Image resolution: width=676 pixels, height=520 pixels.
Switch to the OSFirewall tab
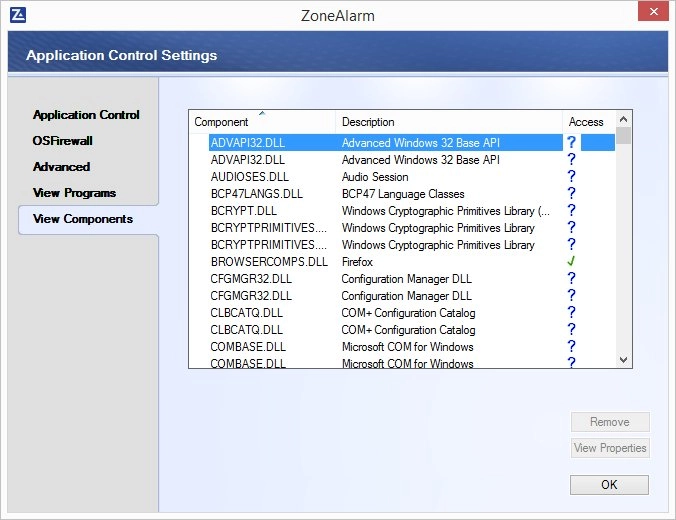(63, 141)
